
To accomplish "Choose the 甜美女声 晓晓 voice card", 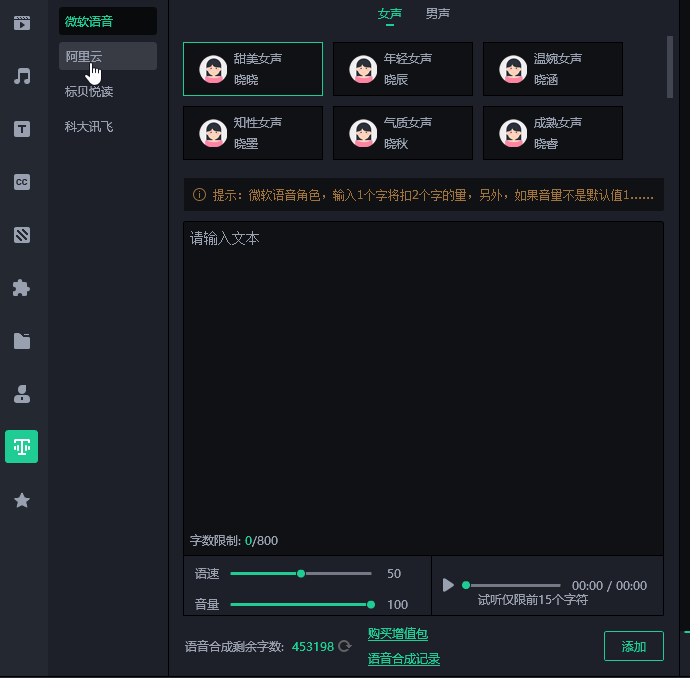I will pos(253,69).
